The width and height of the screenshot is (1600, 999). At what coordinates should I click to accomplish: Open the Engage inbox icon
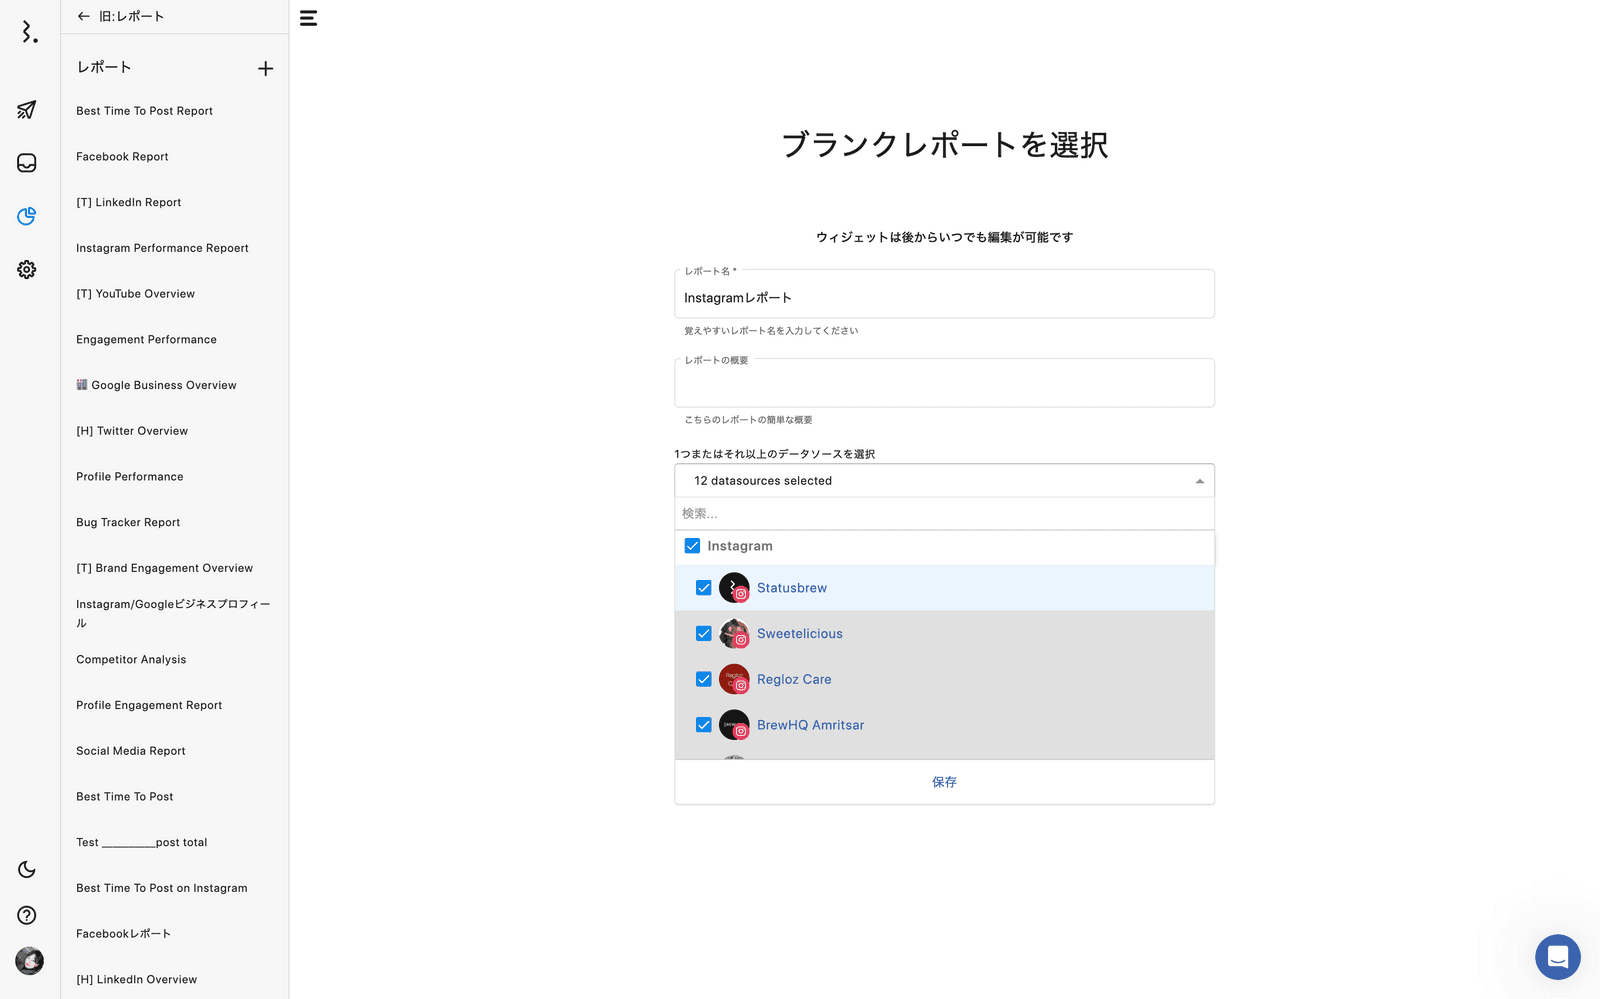[27, 163]
